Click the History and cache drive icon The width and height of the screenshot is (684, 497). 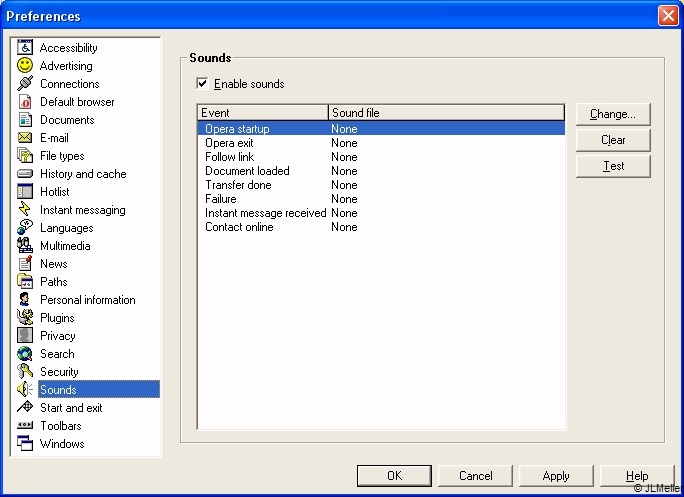[25, 174]
